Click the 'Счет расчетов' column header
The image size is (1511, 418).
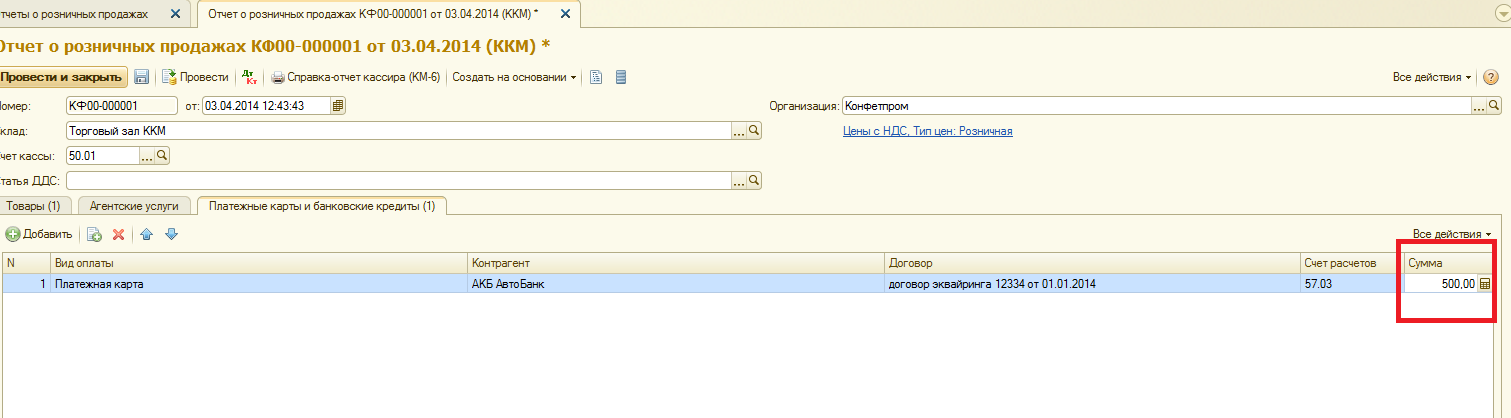[x=1351, y=263]
